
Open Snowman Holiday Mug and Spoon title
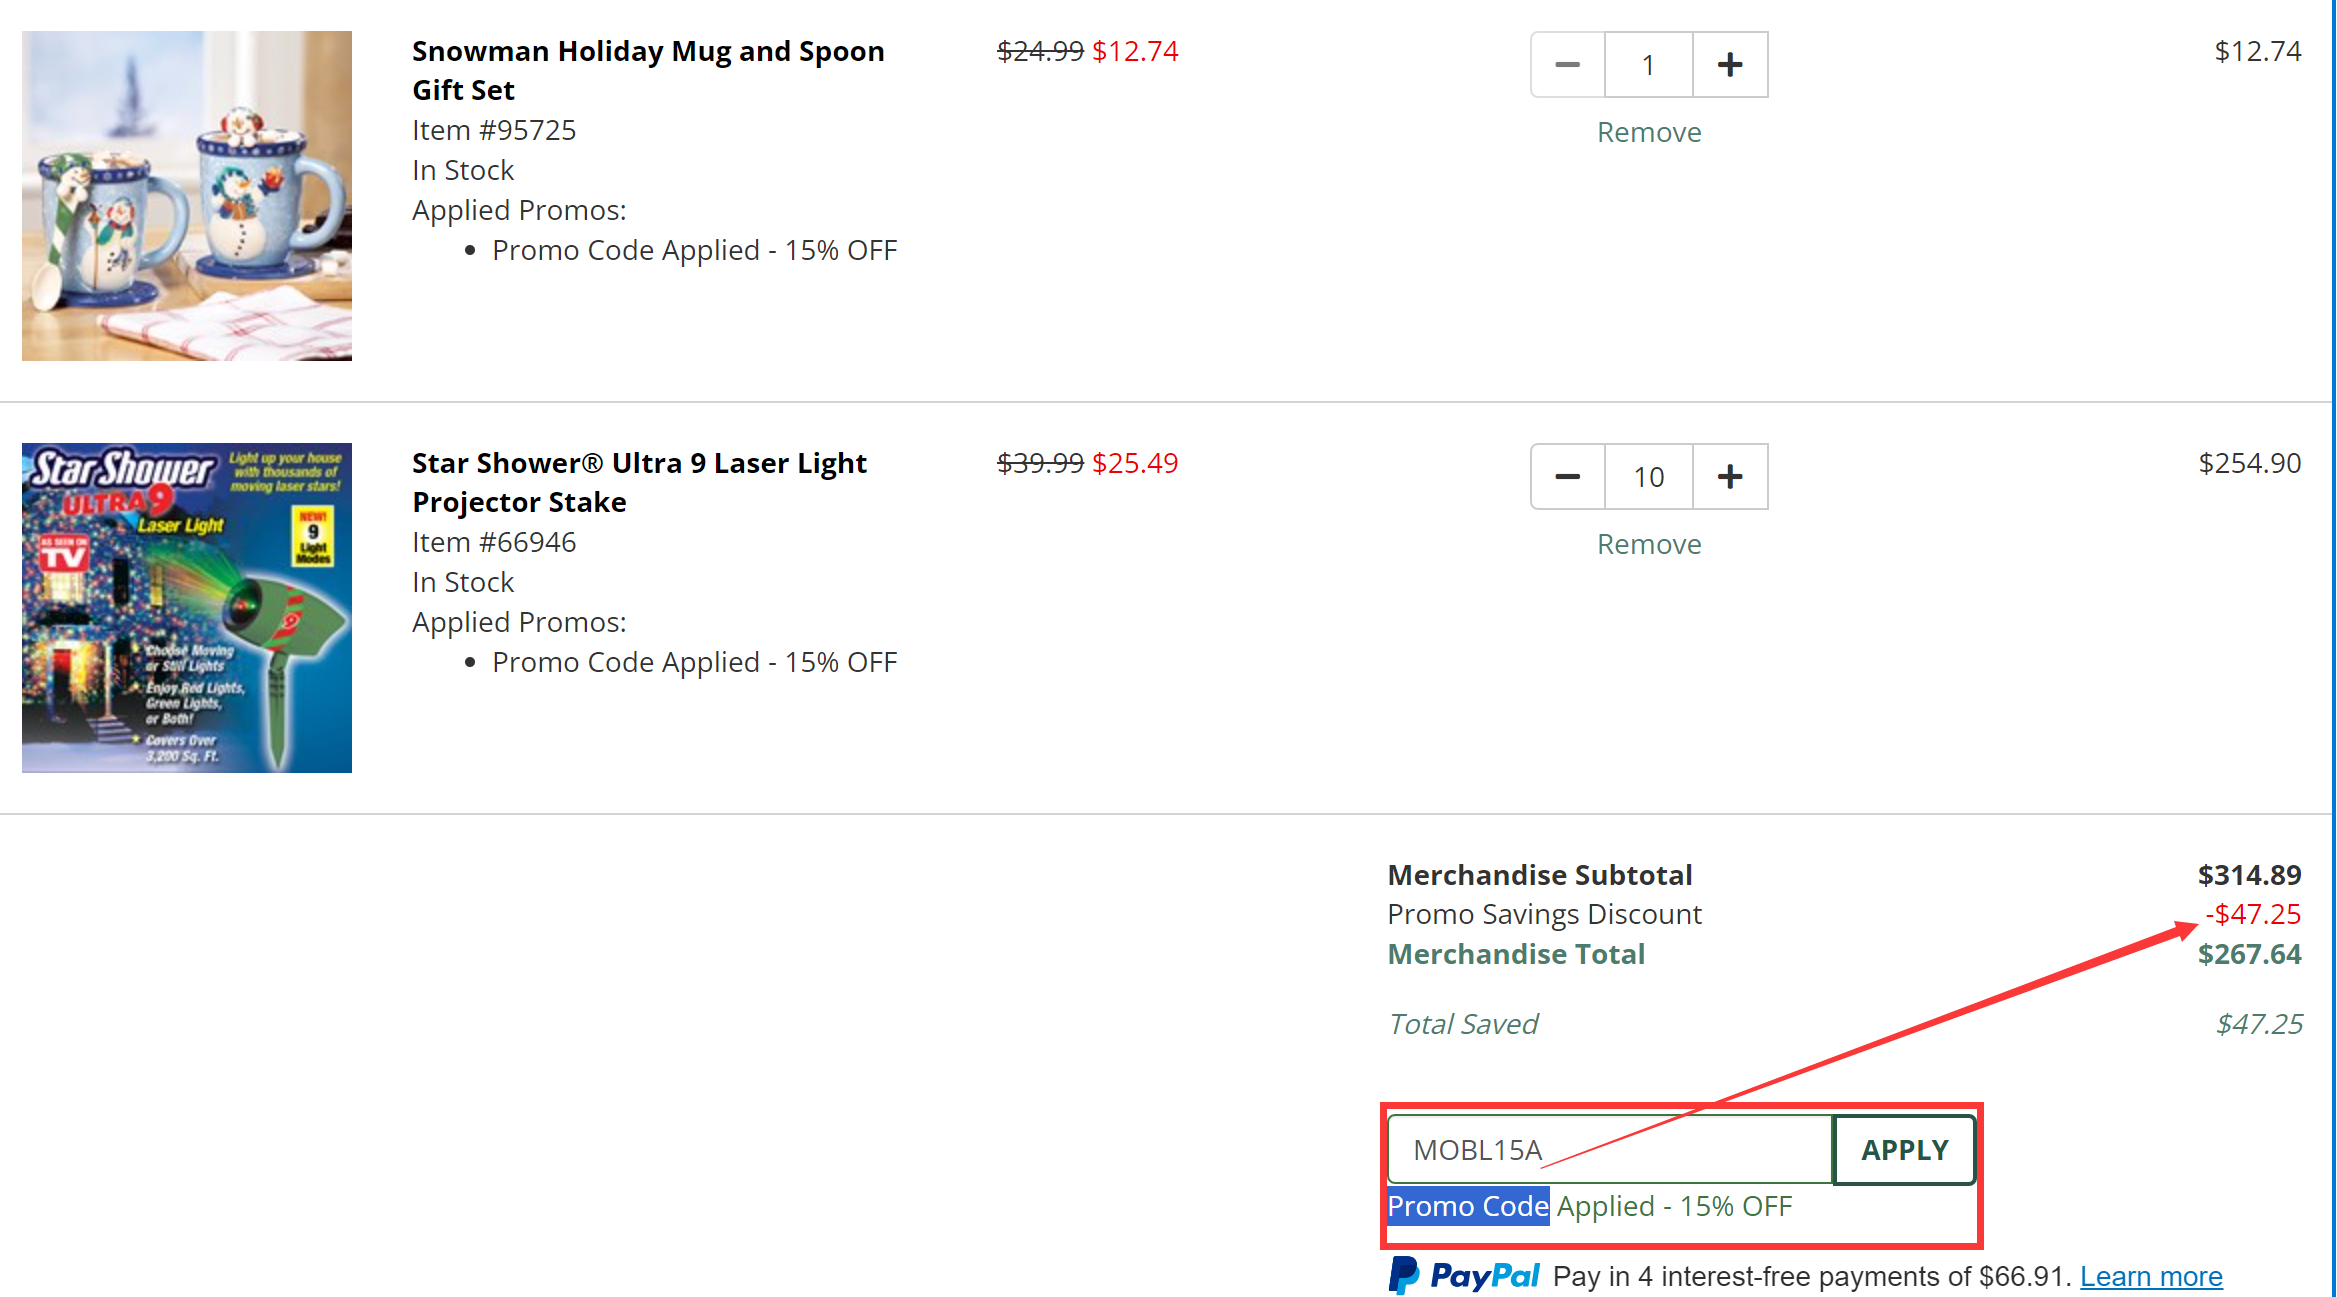[647, 70]
